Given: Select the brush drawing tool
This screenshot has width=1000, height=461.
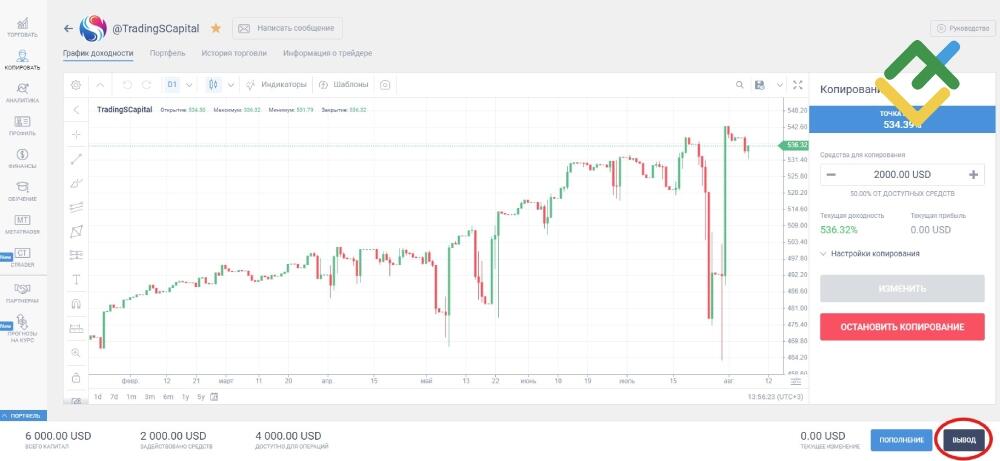Looking at the screenshot, I should (76, 183).
